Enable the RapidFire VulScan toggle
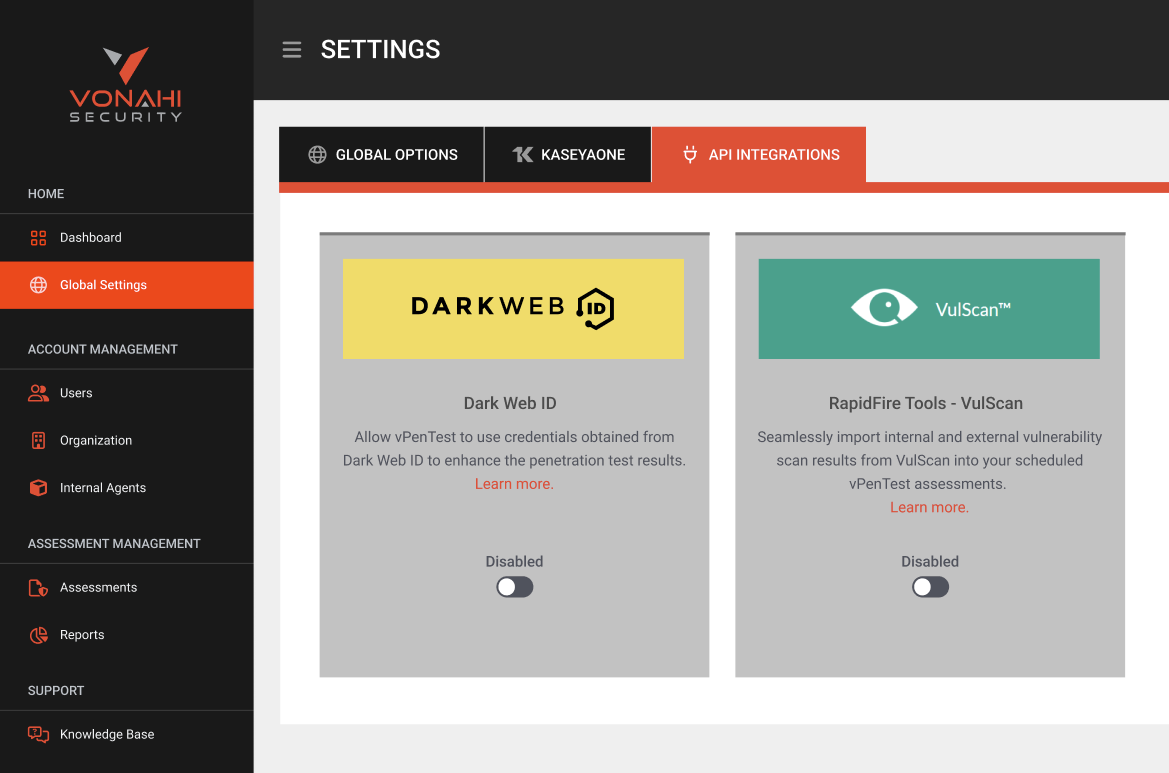Screen dimensions: 1169x773 pos(930,587)
